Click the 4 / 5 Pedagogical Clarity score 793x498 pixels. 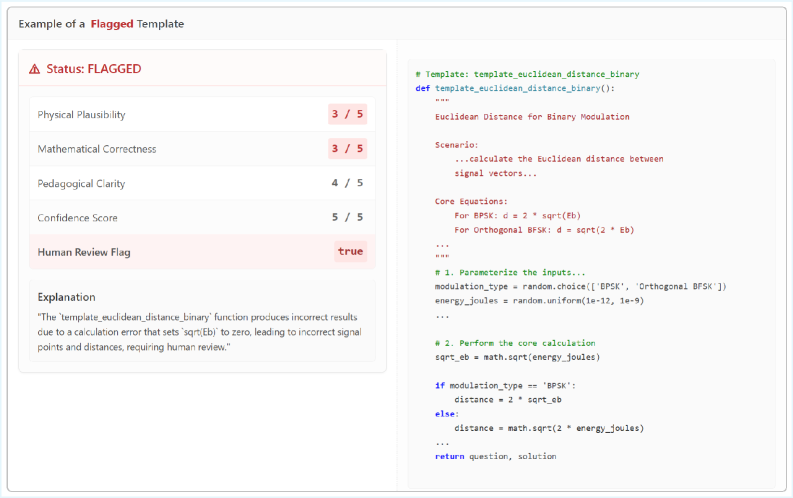click(x=347, y=184)
